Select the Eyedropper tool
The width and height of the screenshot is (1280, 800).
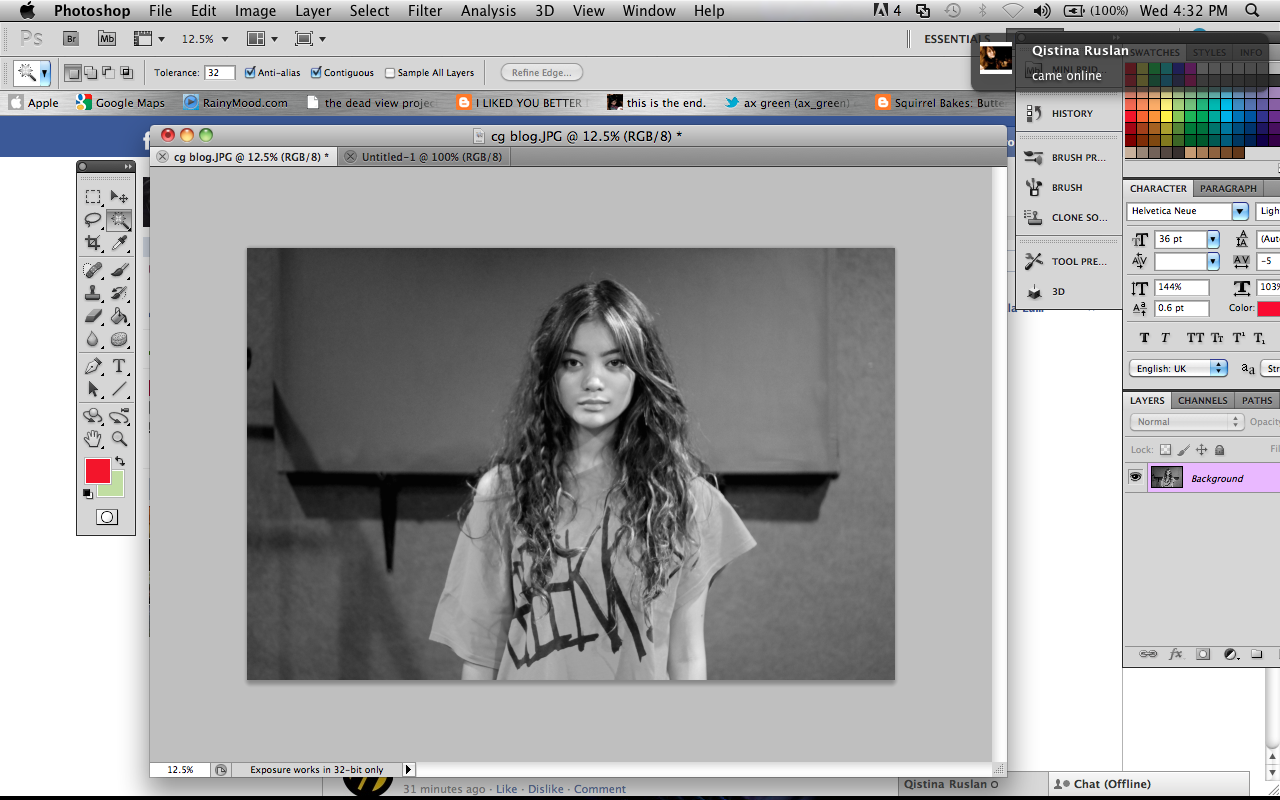pos(119,243)
